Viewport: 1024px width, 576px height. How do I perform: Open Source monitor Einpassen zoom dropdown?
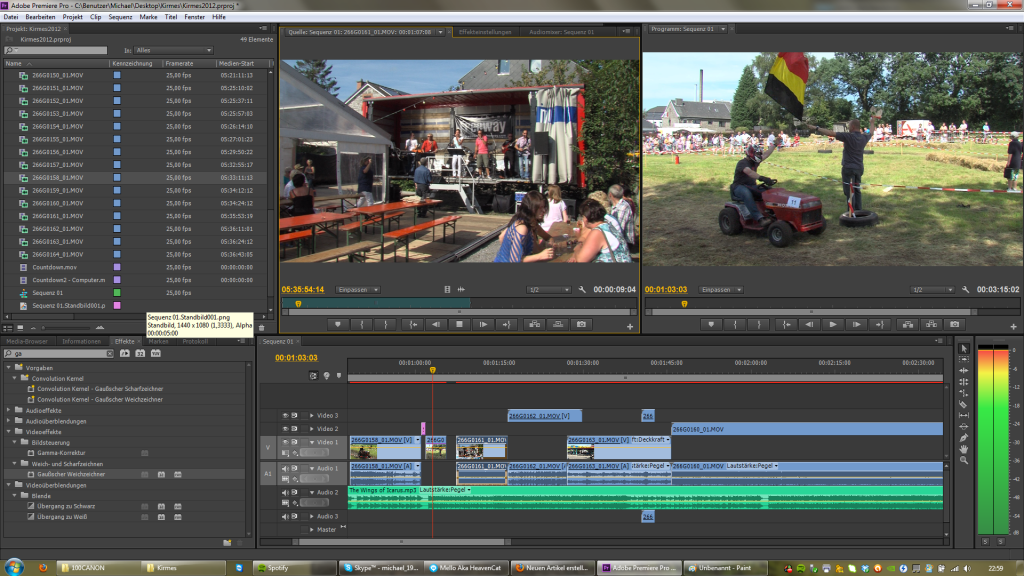tap(359, 290)
